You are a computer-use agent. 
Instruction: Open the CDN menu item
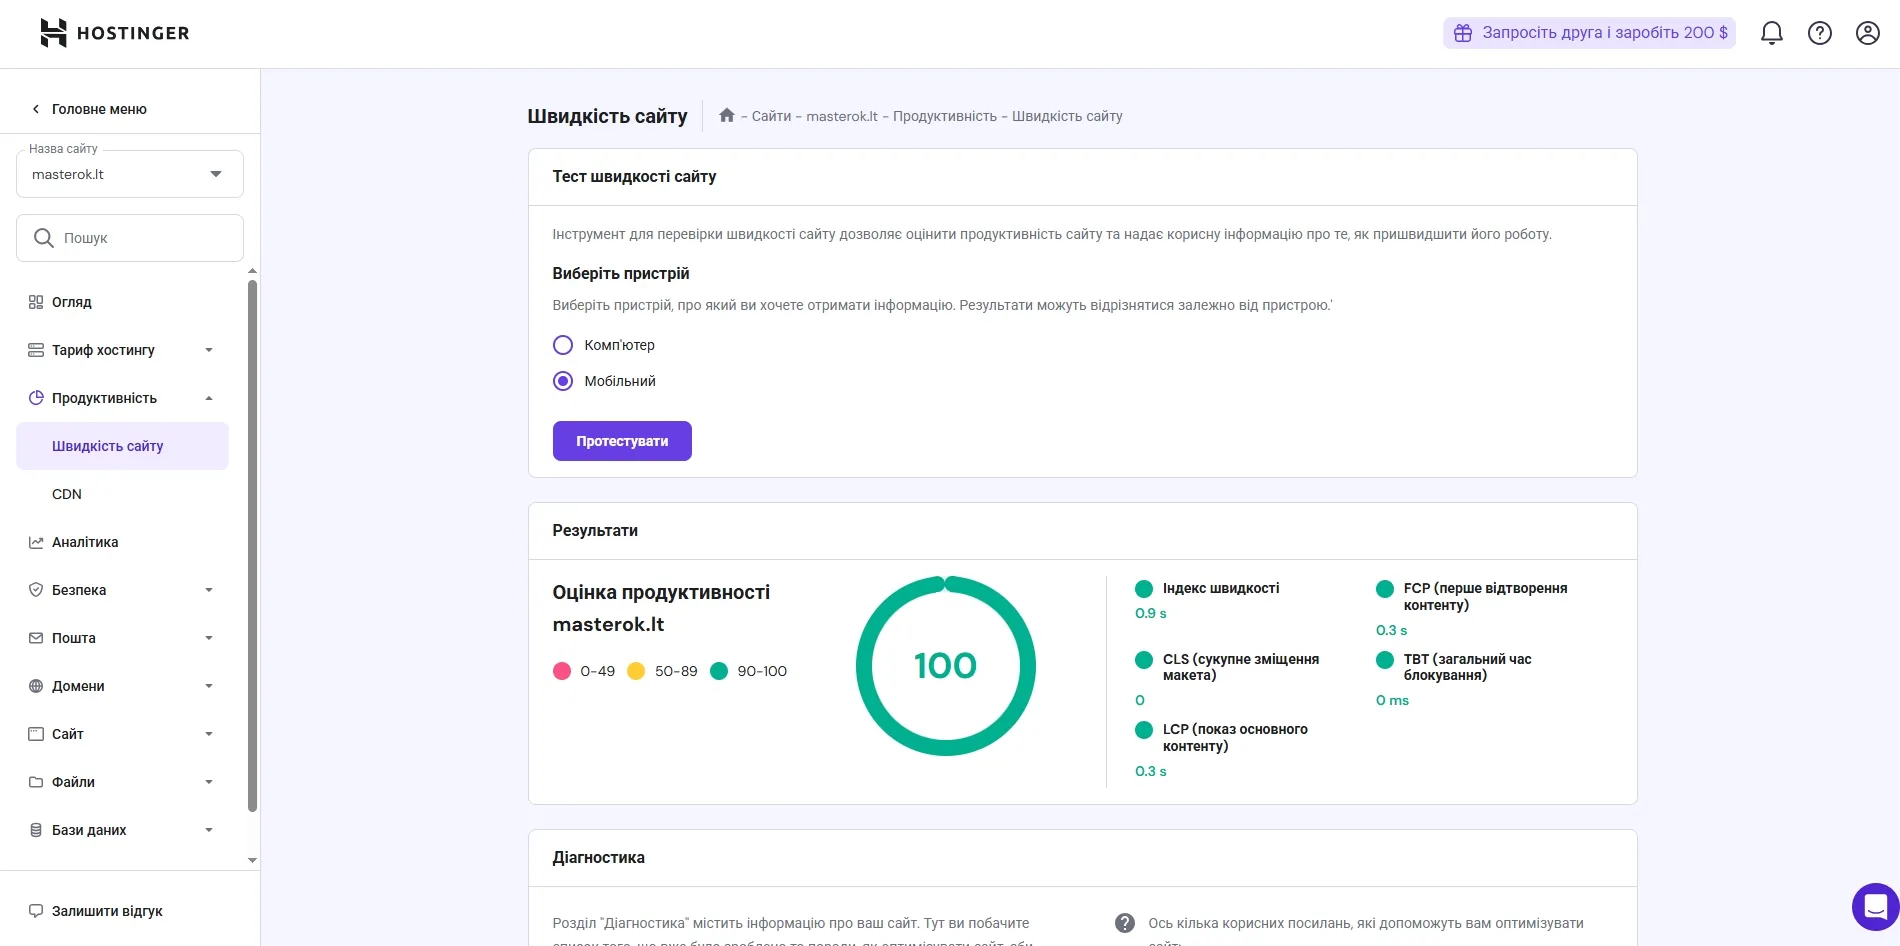67,494
